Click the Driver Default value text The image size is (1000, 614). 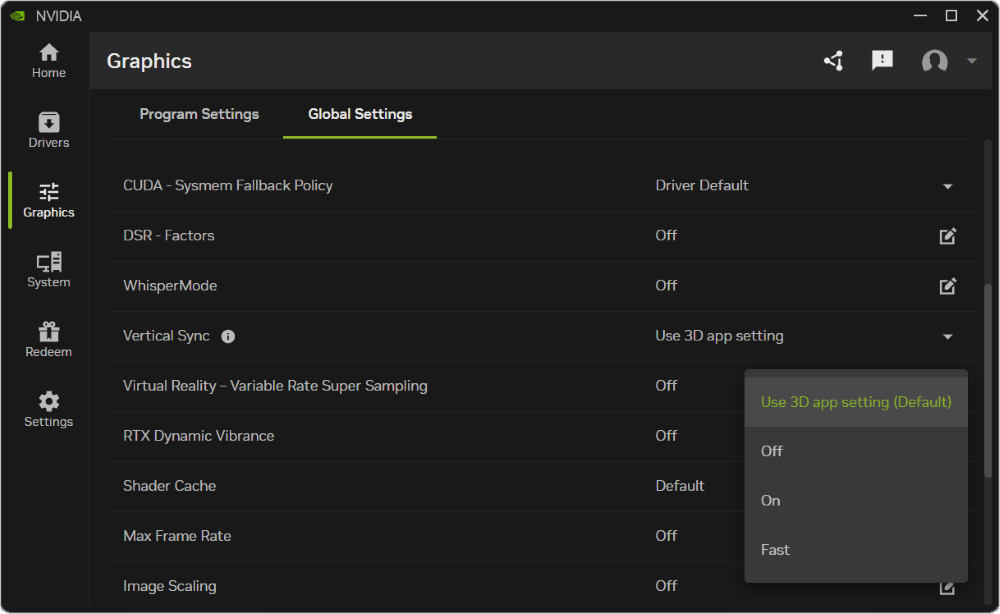pos(702,186)
